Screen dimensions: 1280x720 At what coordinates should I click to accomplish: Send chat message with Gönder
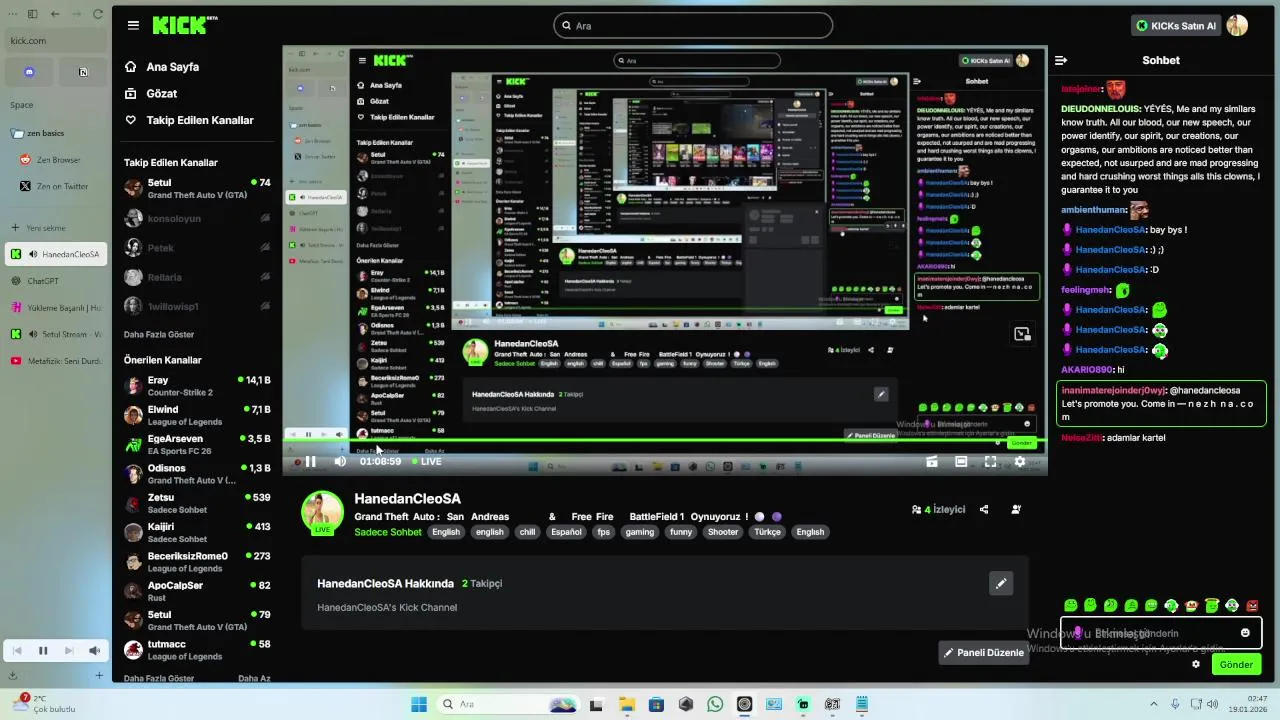pos(1236,664)
